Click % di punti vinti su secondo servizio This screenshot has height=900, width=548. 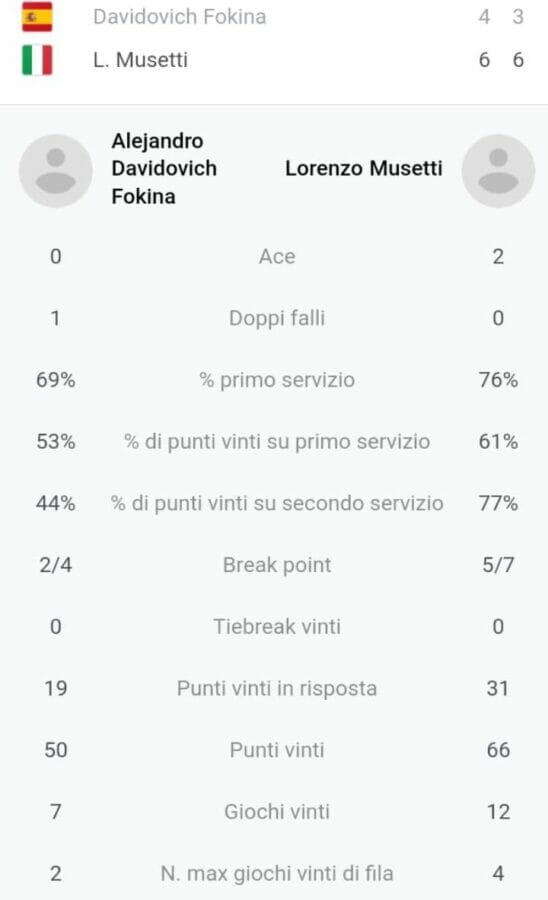[x=277, y=503]
